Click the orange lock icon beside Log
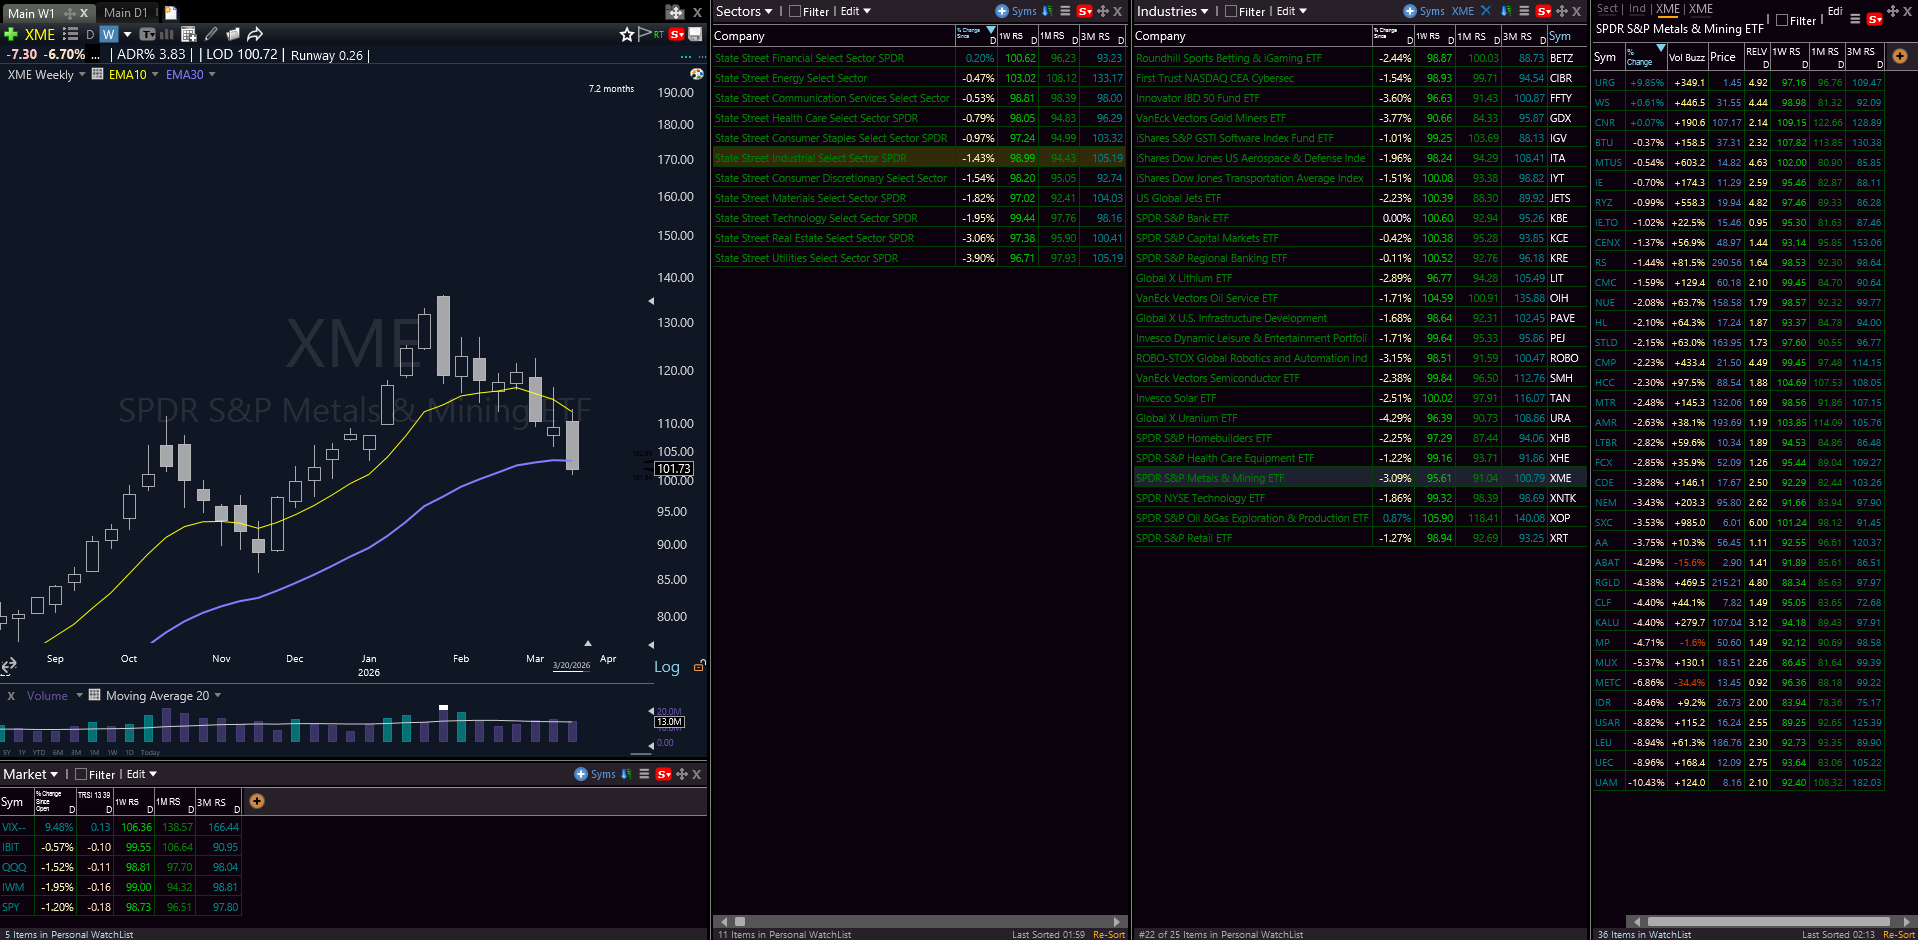Screen dimensions: 1918x940 pos(699,666)
